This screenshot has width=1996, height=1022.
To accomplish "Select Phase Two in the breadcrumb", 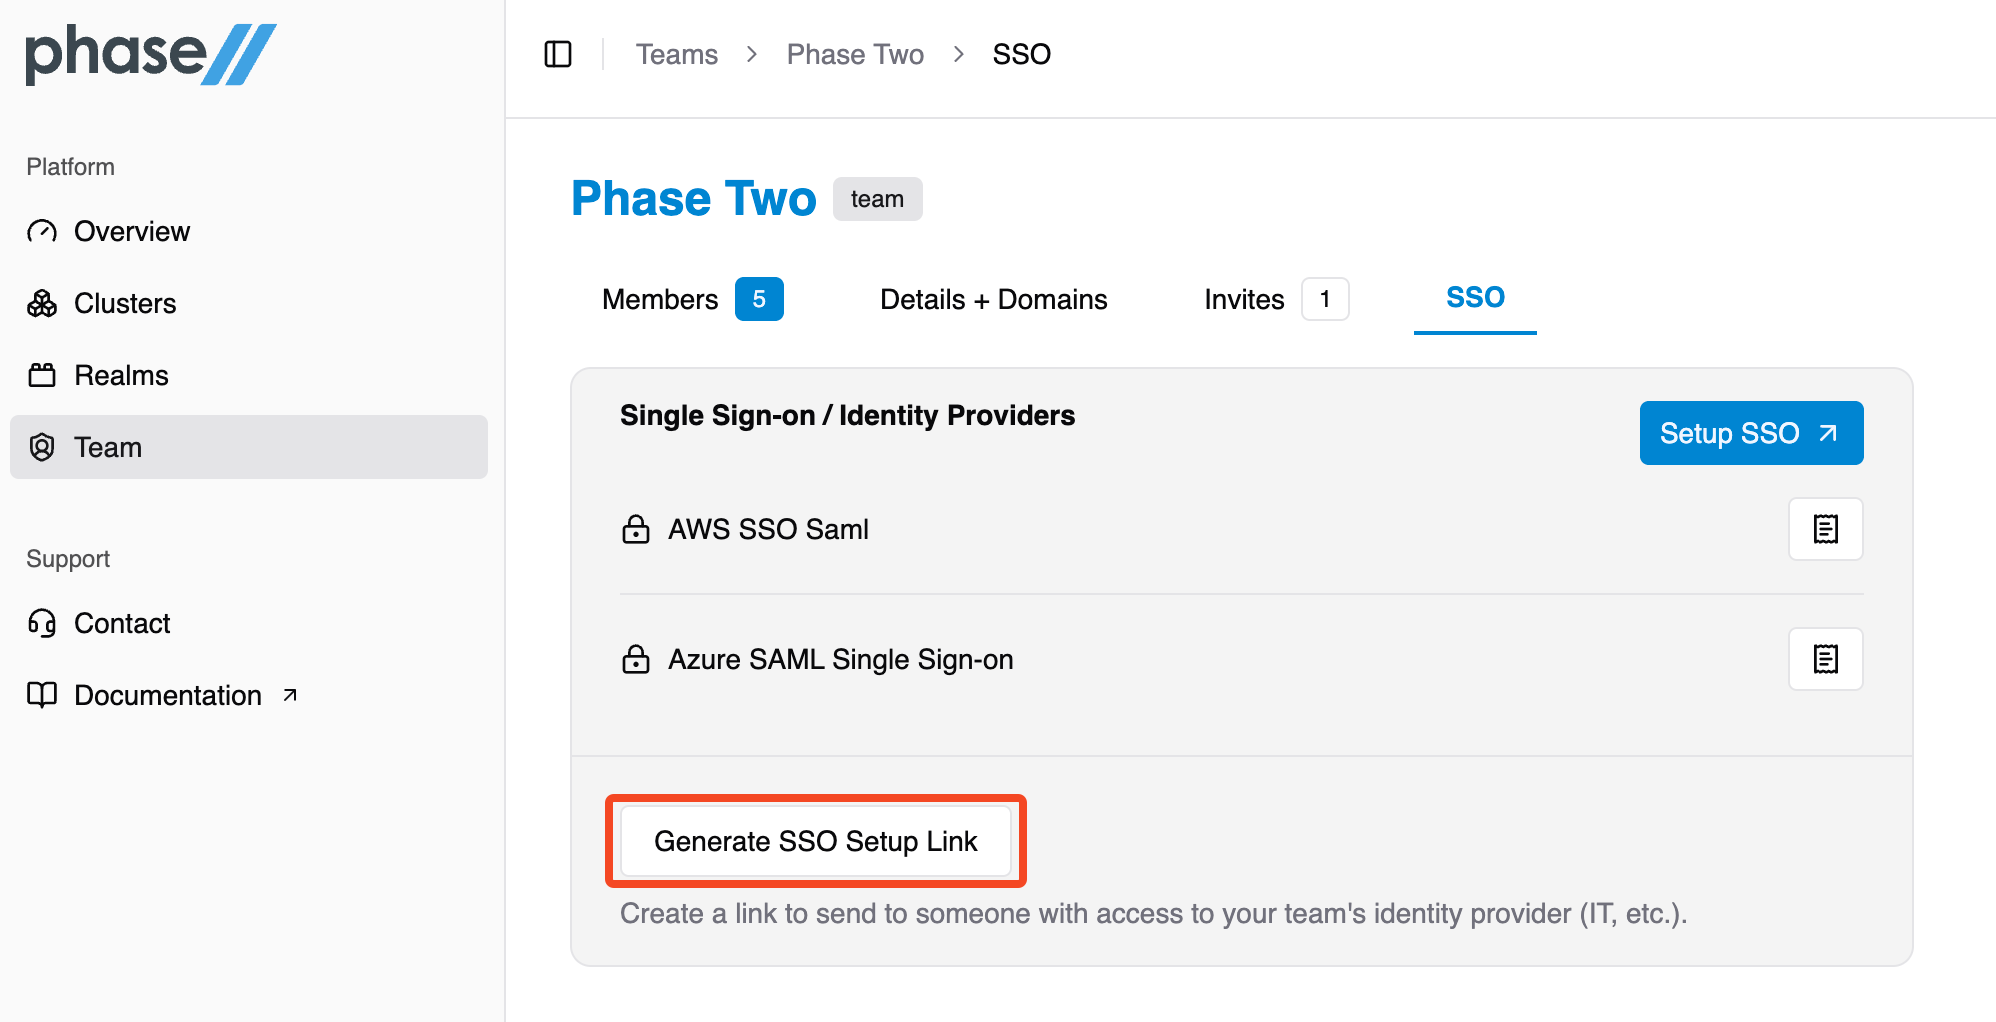I will (x=855, y=54).
